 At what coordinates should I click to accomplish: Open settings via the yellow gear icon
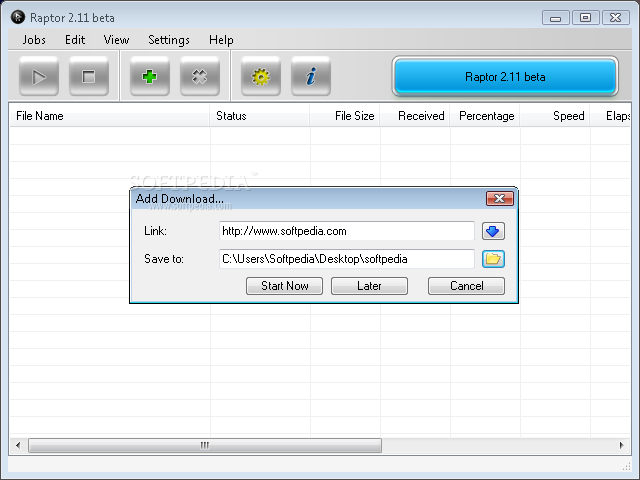[x=261, y=76]
